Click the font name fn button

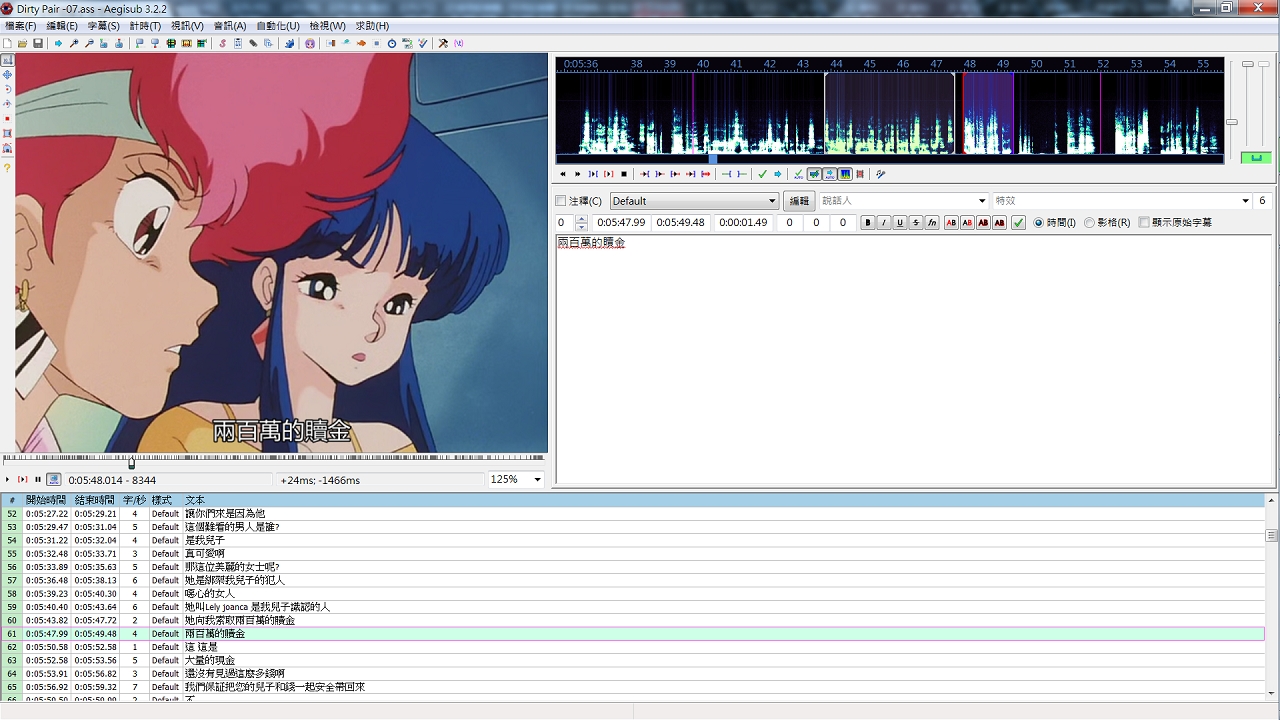[x=932, y=223]
